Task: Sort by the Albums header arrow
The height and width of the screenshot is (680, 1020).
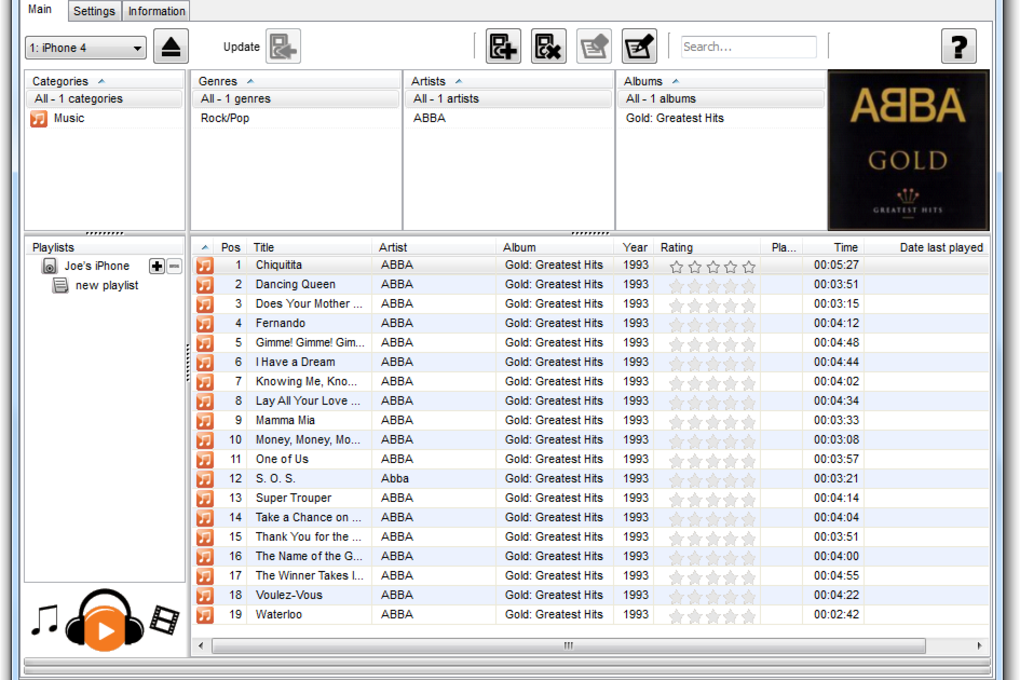Action: [676, 81]
